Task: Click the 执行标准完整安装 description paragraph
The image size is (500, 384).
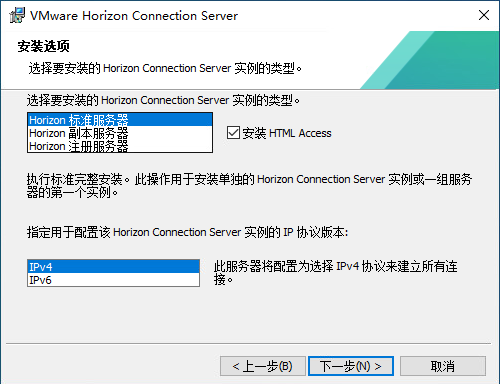Action: 249,185
